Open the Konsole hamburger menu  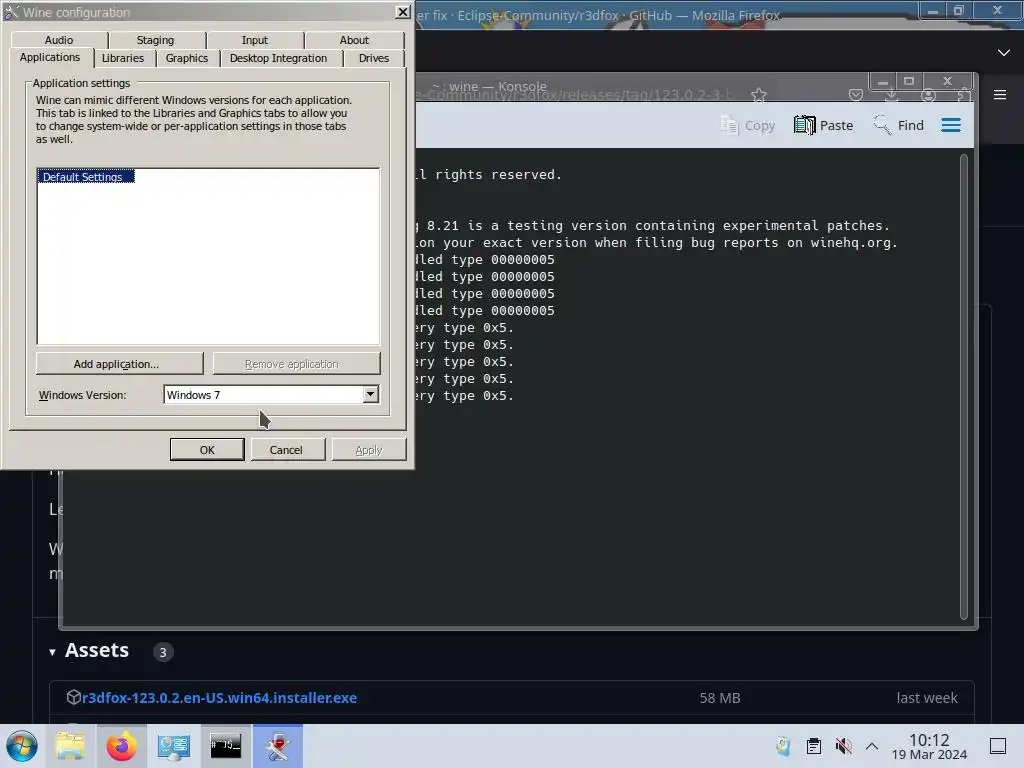(951, 125)
